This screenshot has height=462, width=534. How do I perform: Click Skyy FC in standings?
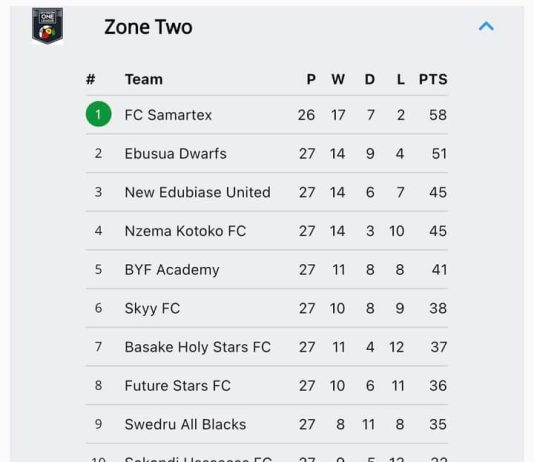click(152, 308)
